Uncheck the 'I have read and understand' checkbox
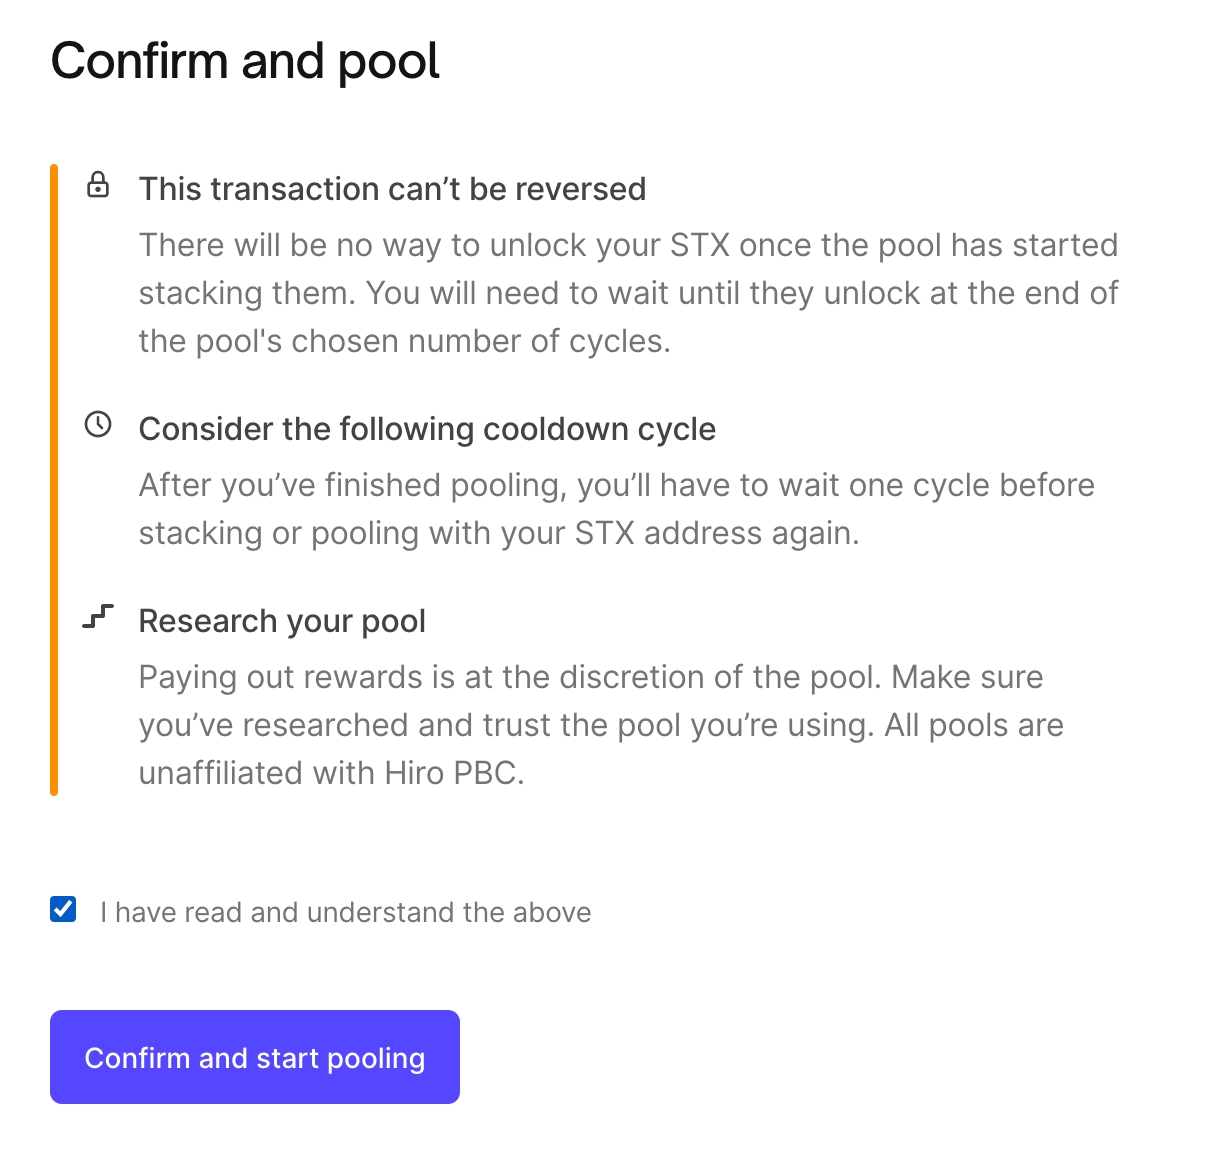Viewport: 1206px width, 1162px height. pyautogui.click(x=63, y=909)
